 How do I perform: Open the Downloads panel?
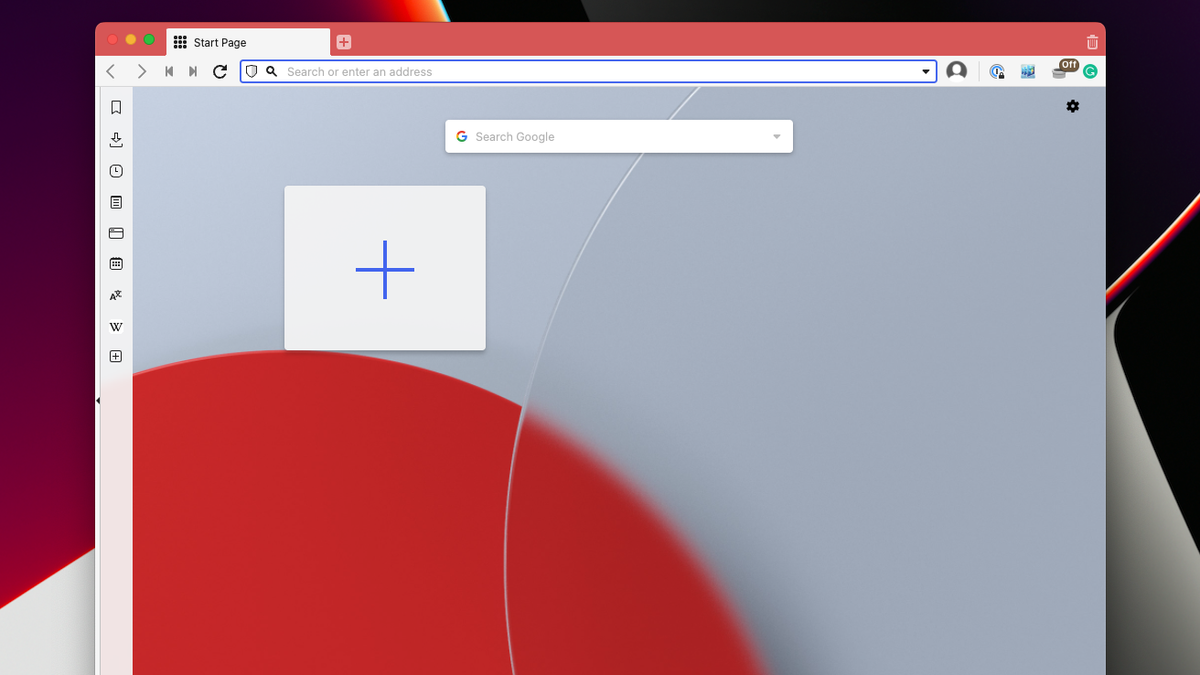[x=116, y=139]
